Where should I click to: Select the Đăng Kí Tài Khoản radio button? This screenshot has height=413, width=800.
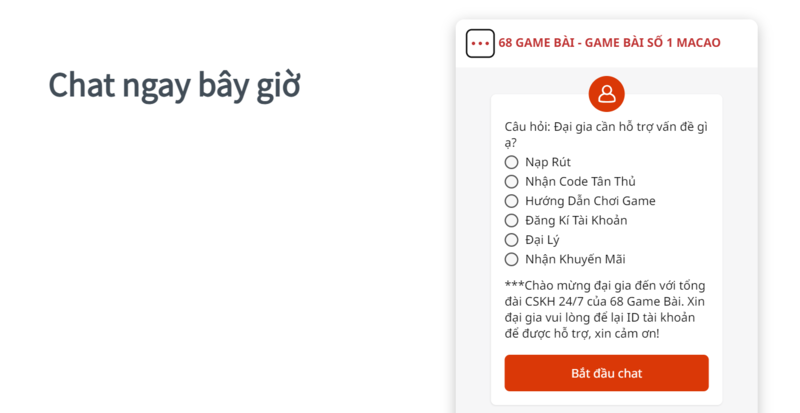[511, 221]
